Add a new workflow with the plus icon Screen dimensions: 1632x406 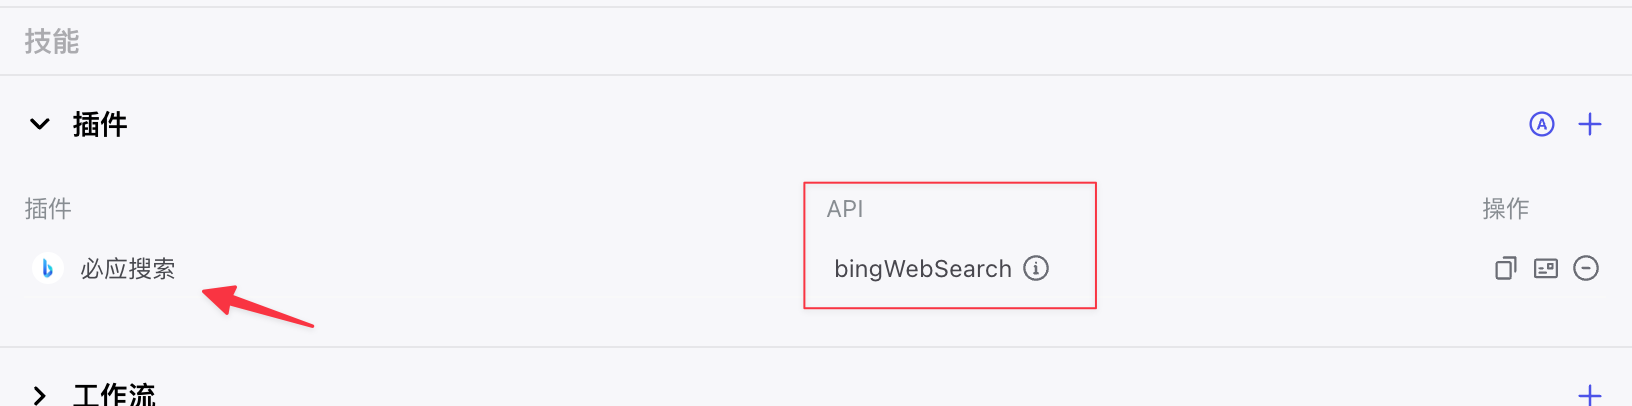click(x=1590, y=395)
